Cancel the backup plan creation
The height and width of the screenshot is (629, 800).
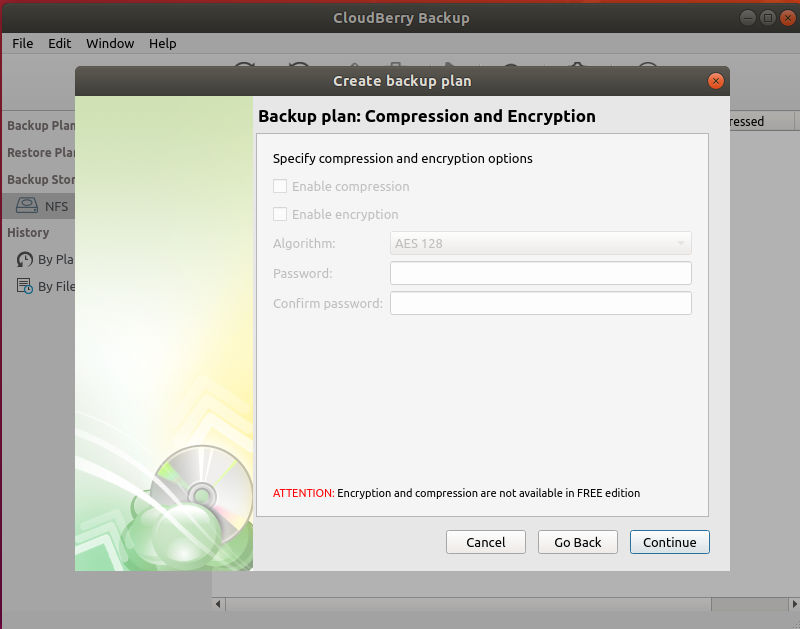pos(485,541)
